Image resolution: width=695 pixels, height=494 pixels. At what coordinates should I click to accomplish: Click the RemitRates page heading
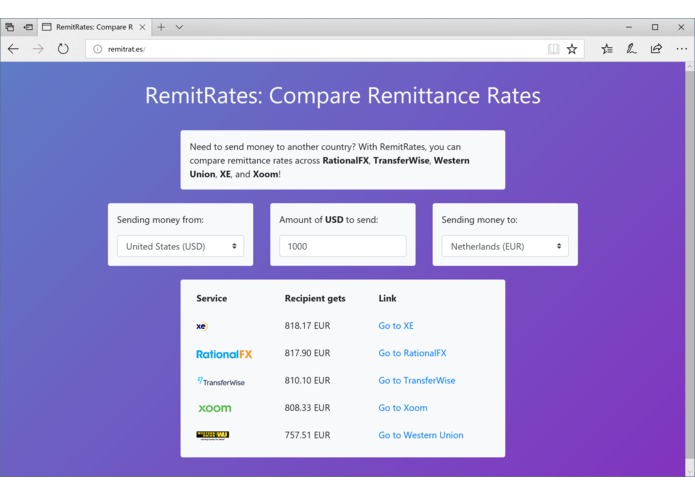tap(343, 96)
